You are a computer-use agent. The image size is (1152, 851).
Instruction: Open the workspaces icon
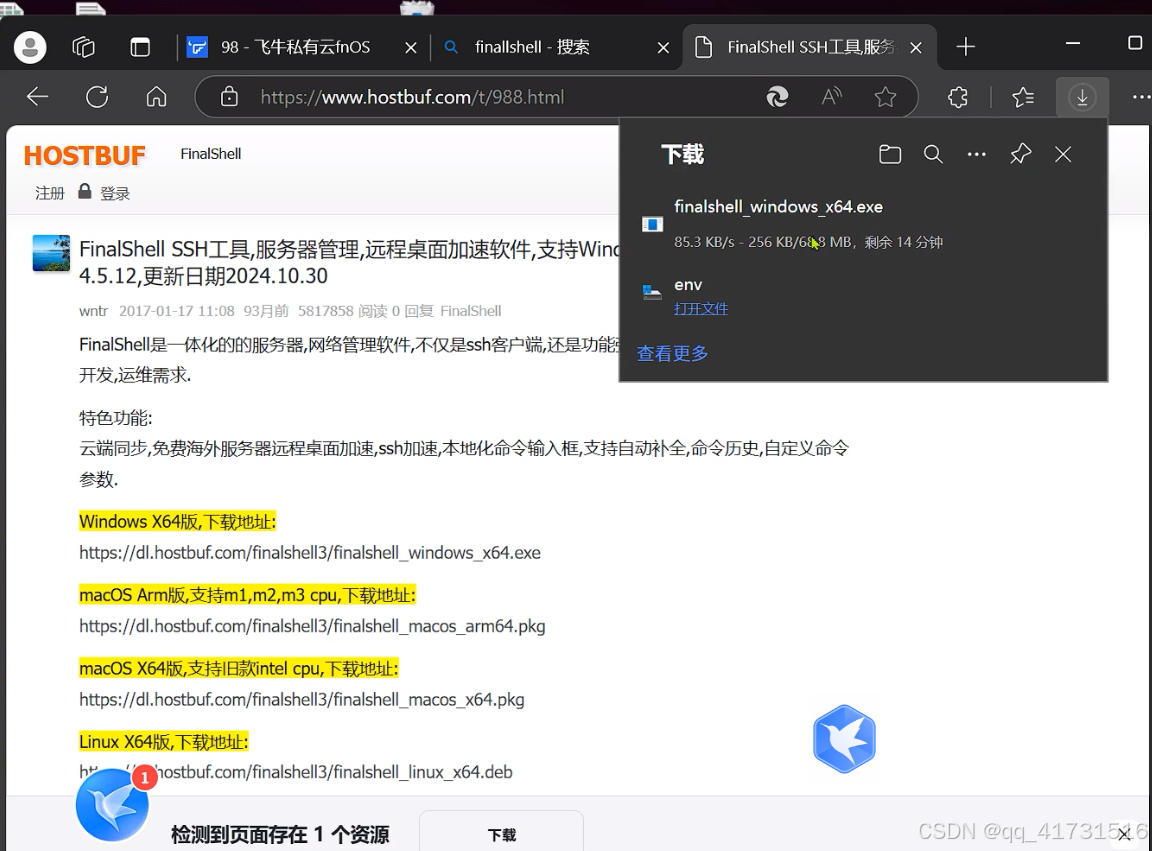tap(84, 48)
